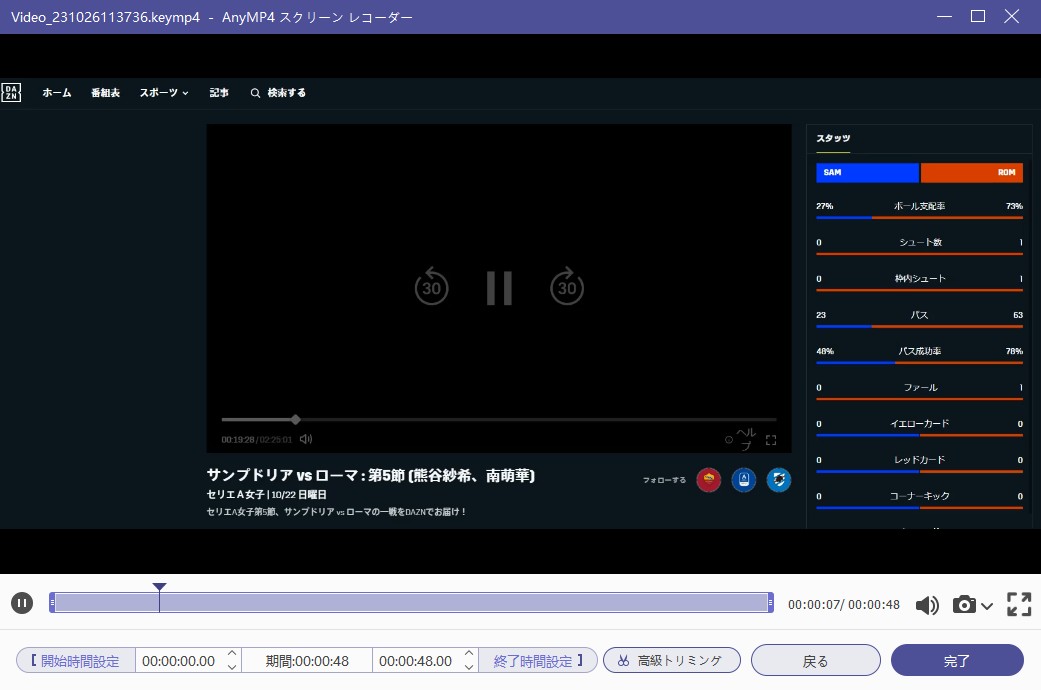
Task: Click the 完了 done button
Action: (956, 661)
